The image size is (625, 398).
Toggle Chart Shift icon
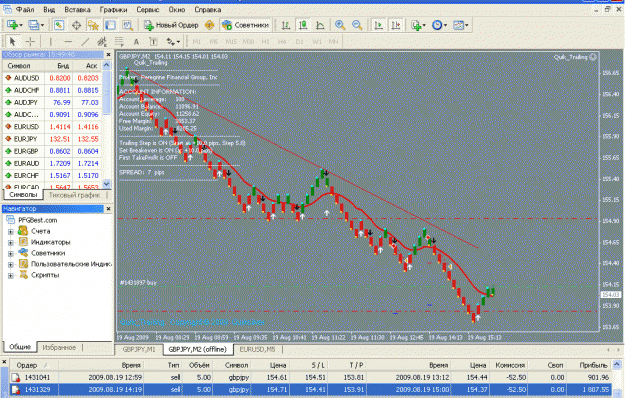pyautogui.click(x=395, y=25)
